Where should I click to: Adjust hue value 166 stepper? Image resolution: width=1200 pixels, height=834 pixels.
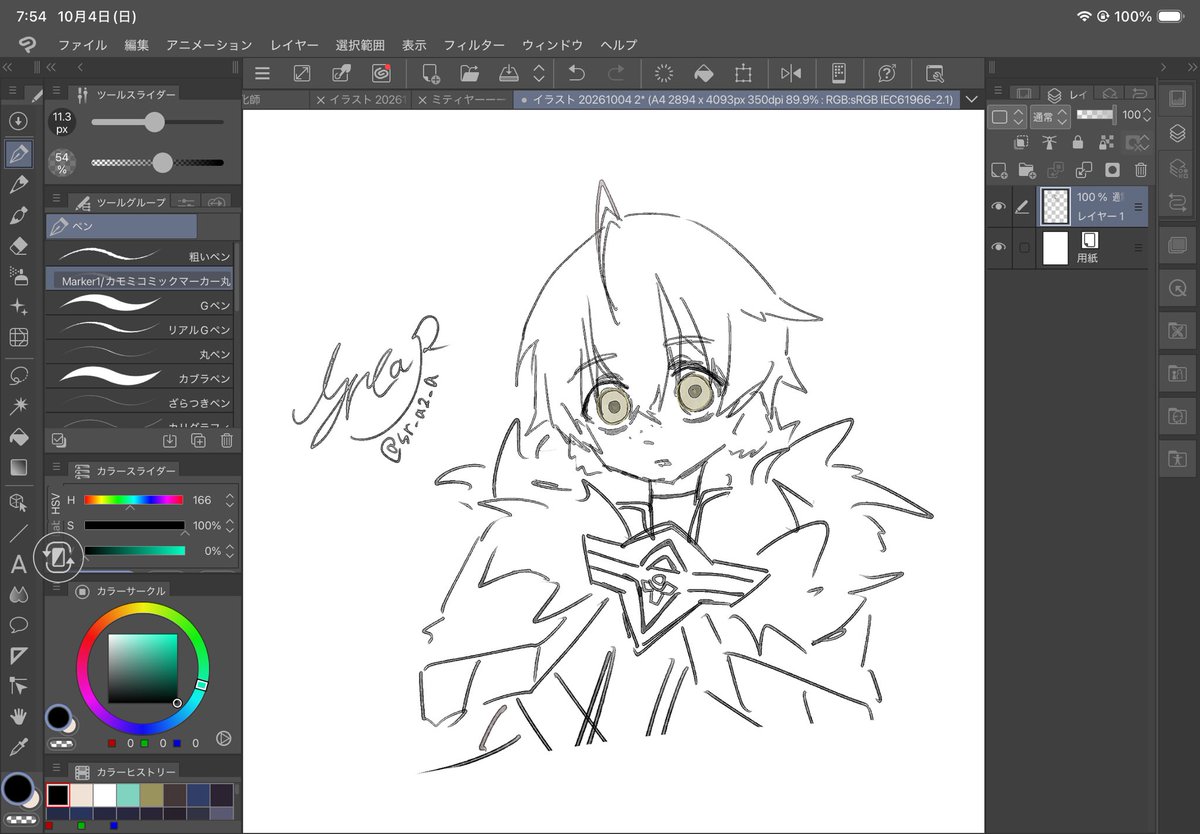(x=230, y=500)
